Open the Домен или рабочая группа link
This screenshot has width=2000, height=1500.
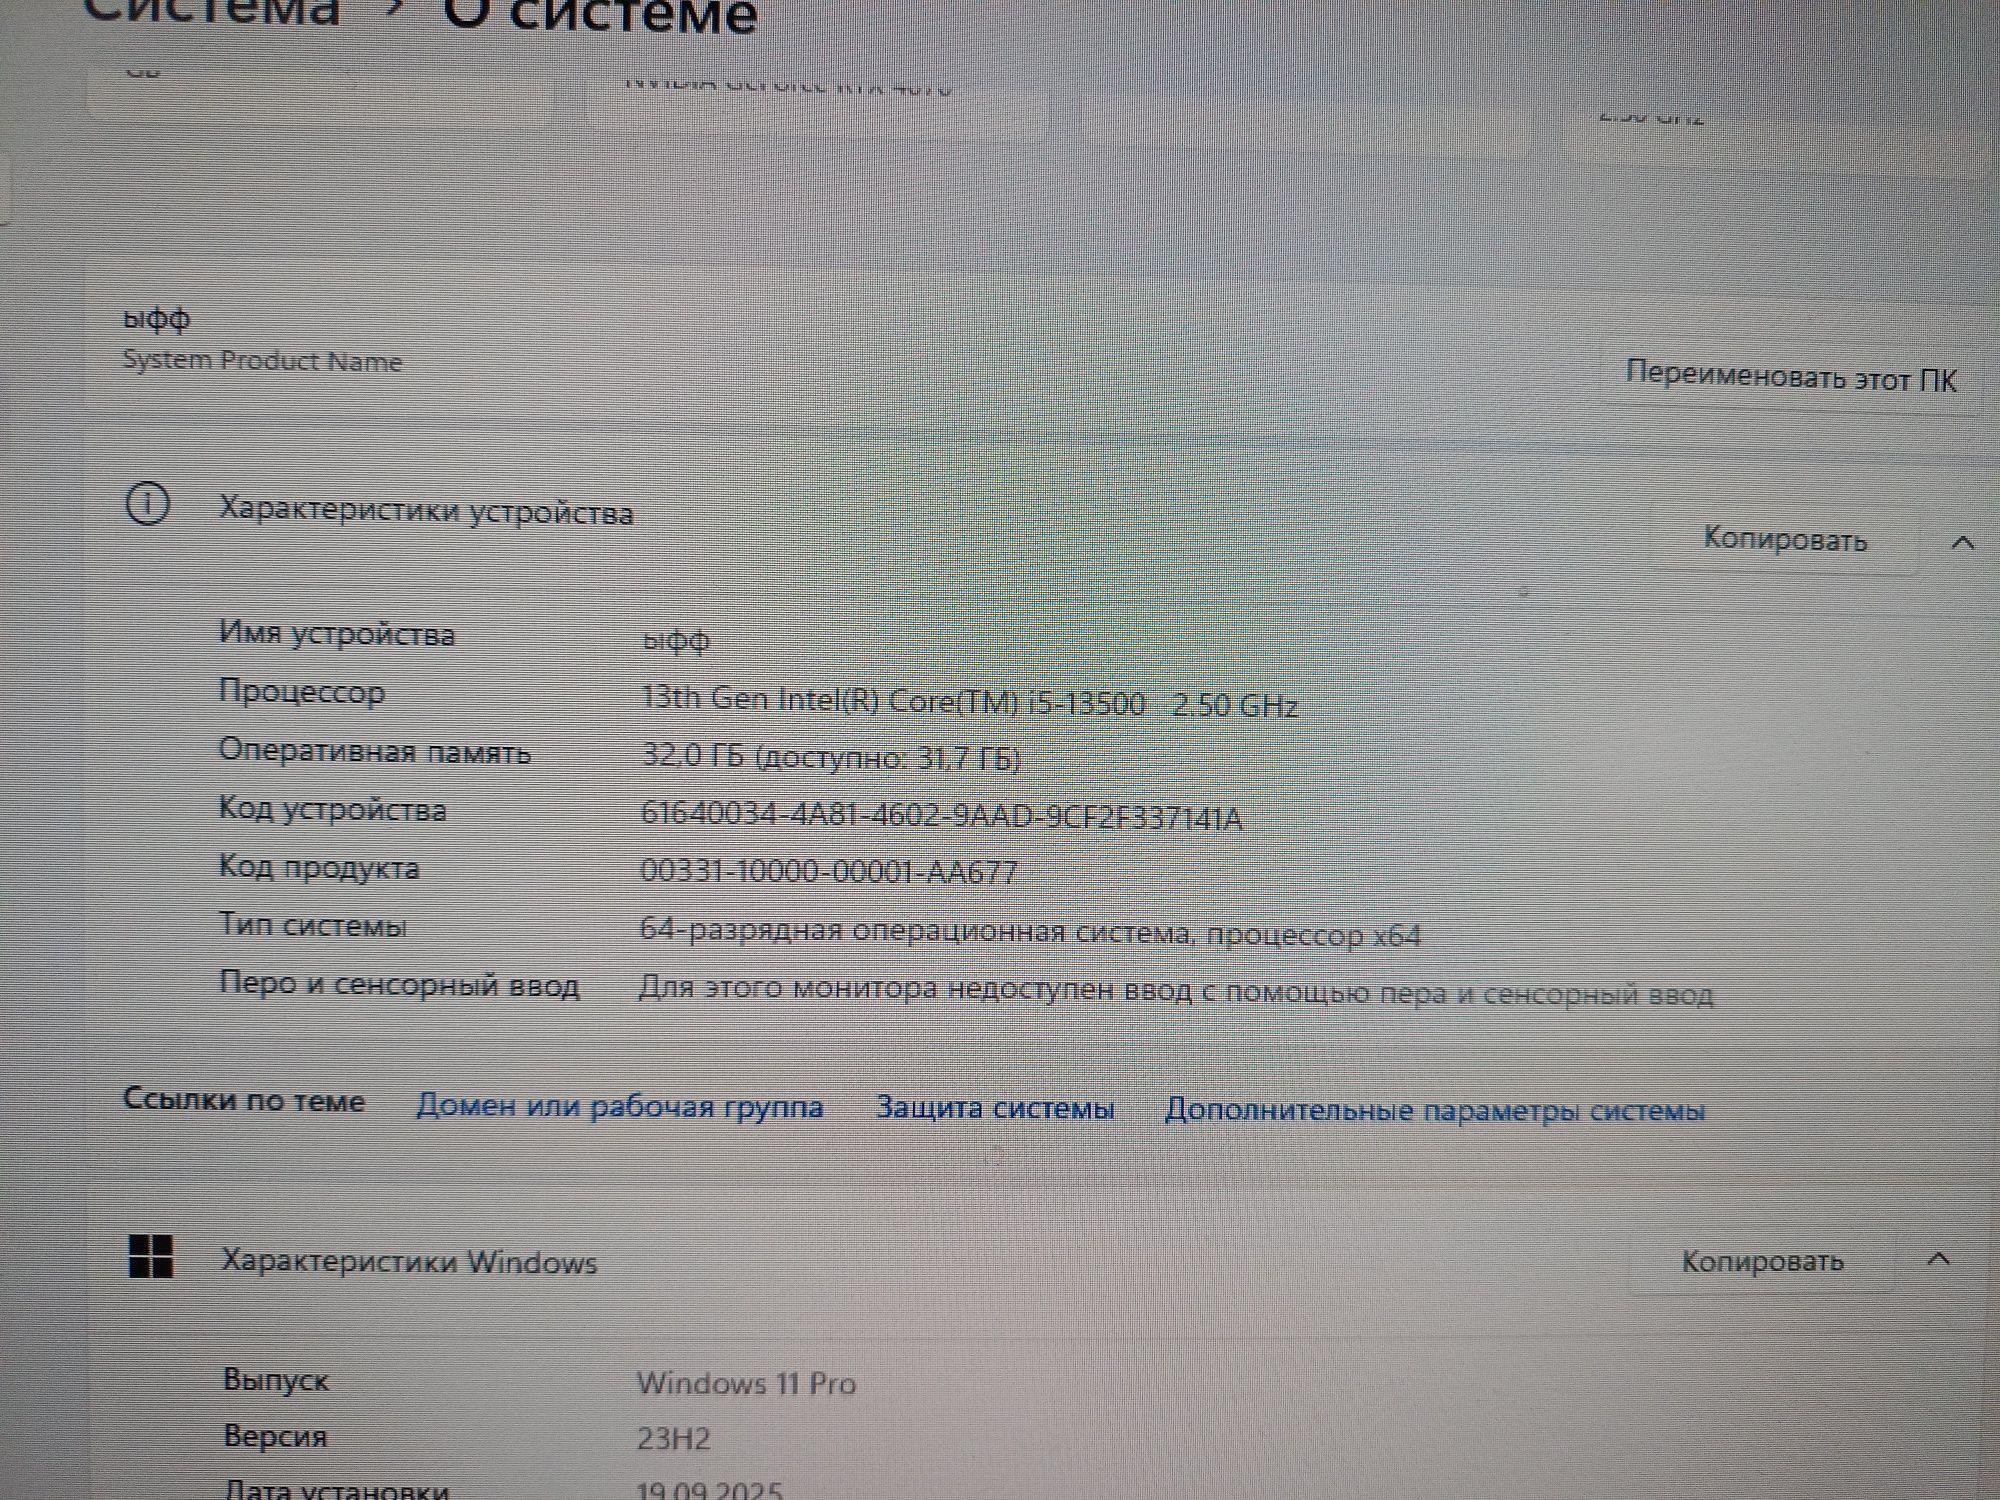point(620,1106)
